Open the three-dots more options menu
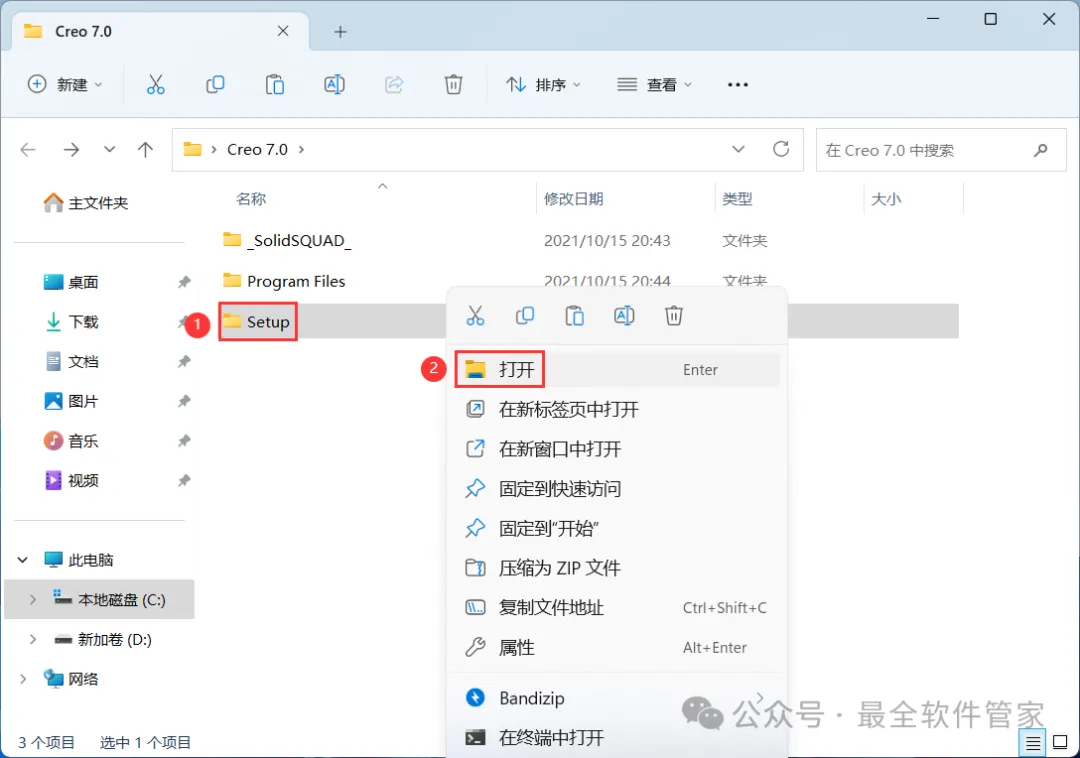The width and height of the screenshot is (1080, 758). (738, 85)
